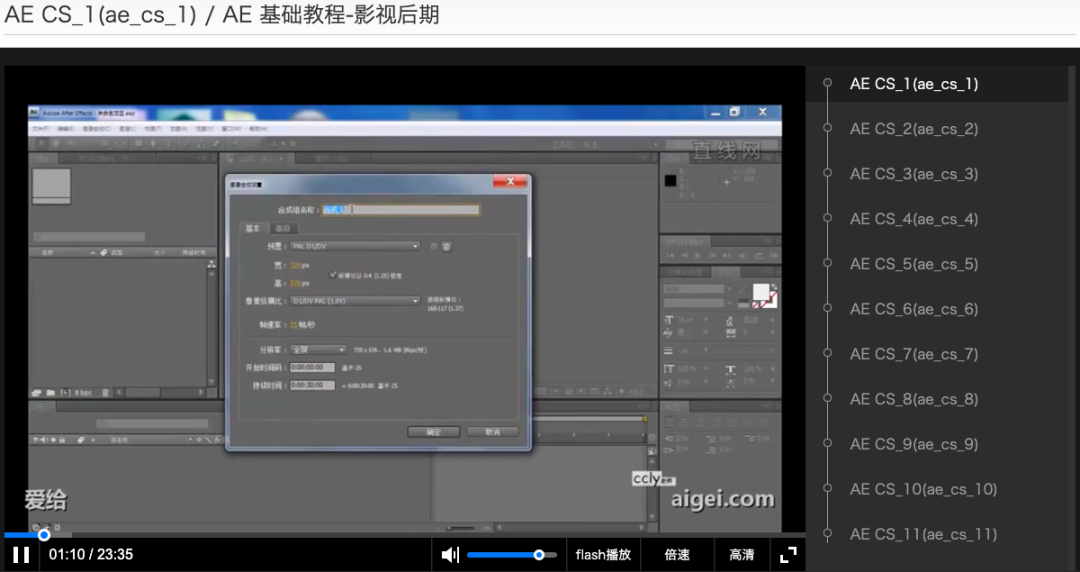Open playlist item AE CS_4(ae_cs_4)

pyautogui.click(x=913, y=219)
